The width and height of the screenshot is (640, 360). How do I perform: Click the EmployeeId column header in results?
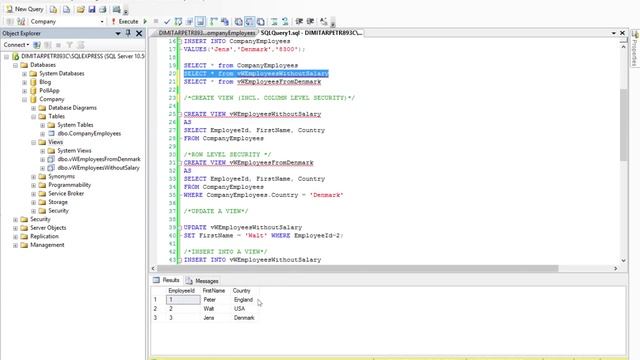tap(181, 291)
